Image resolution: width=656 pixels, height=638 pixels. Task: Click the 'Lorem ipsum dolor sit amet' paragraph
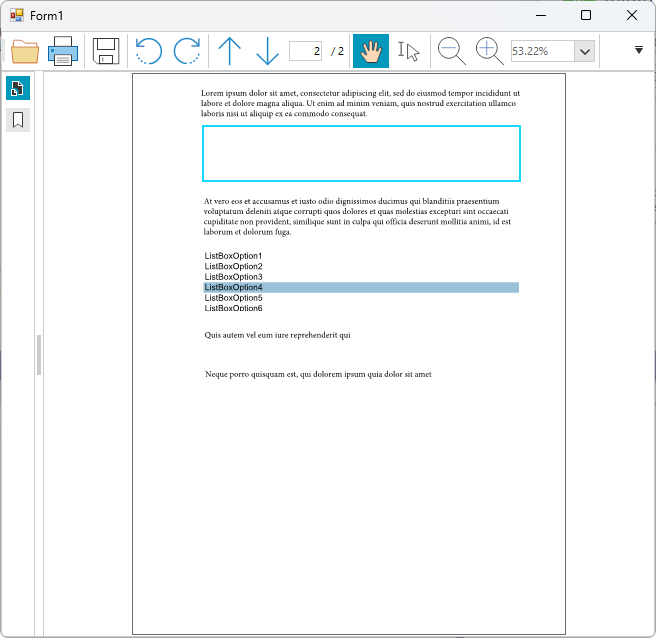coord(360,103)
